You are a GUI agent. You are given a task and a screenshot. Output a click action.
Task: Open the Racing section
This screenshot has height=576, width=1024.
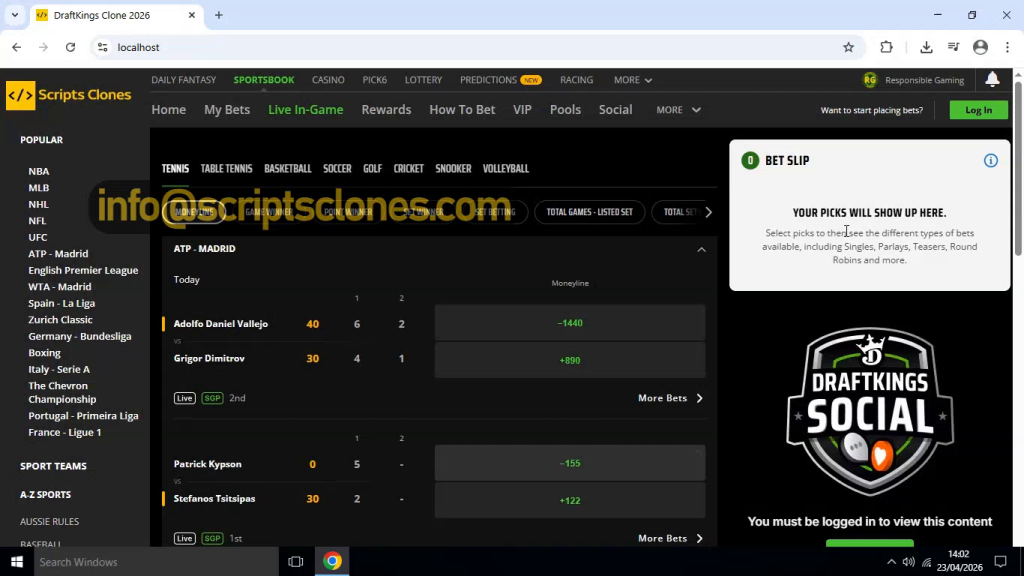click(576, 80)
